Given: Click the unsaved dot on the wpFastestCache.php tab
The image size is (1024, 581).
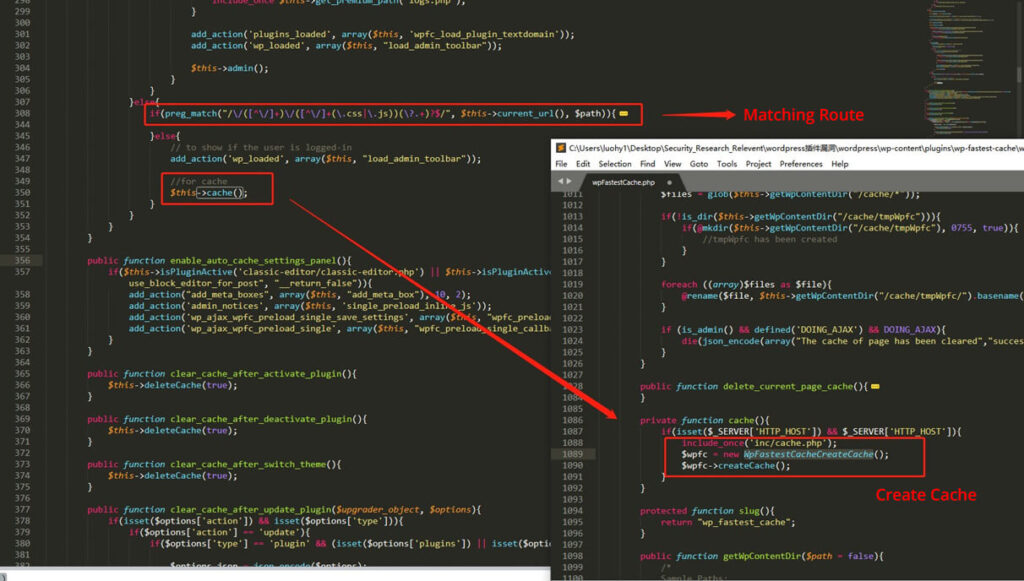Looking at the screenshot, I should 669,182.
